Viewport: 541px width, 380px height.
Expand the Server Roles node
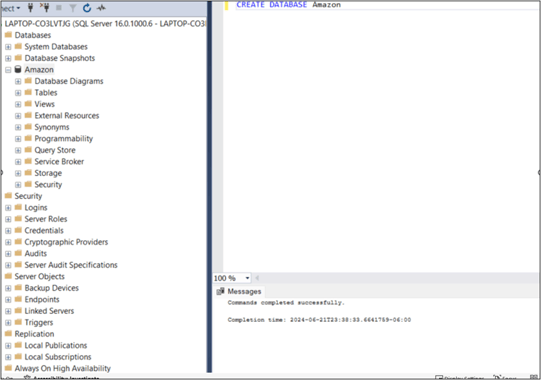tap(8, 219)
